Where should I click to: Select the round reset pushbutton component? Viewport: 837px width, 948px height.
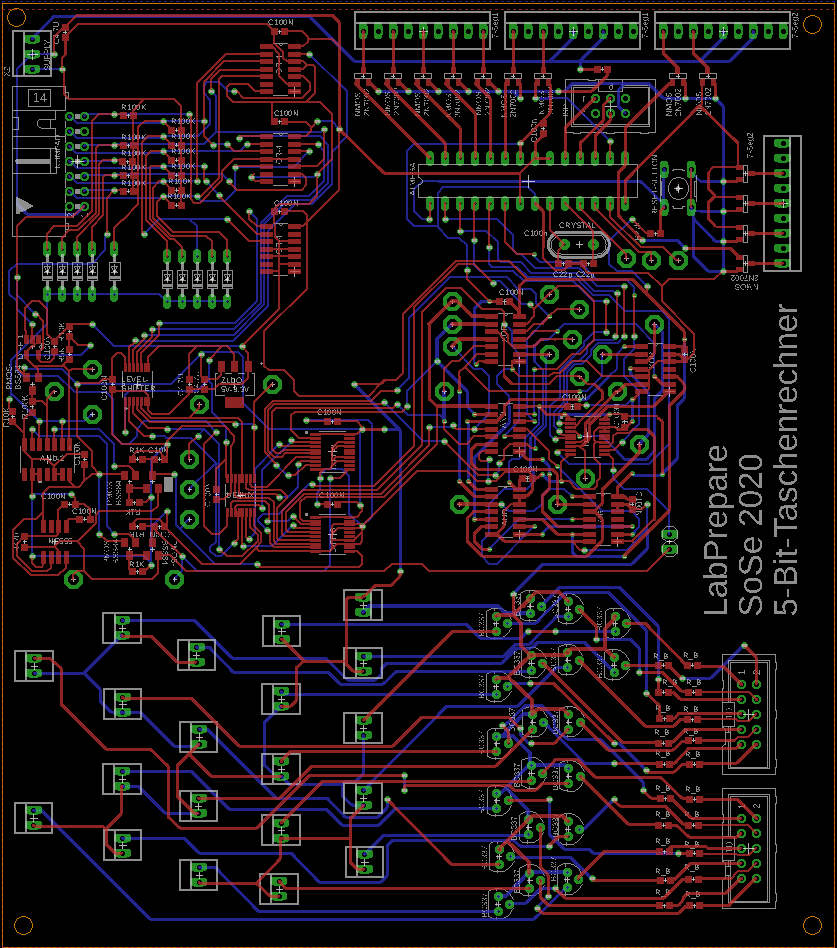(679, 188)
